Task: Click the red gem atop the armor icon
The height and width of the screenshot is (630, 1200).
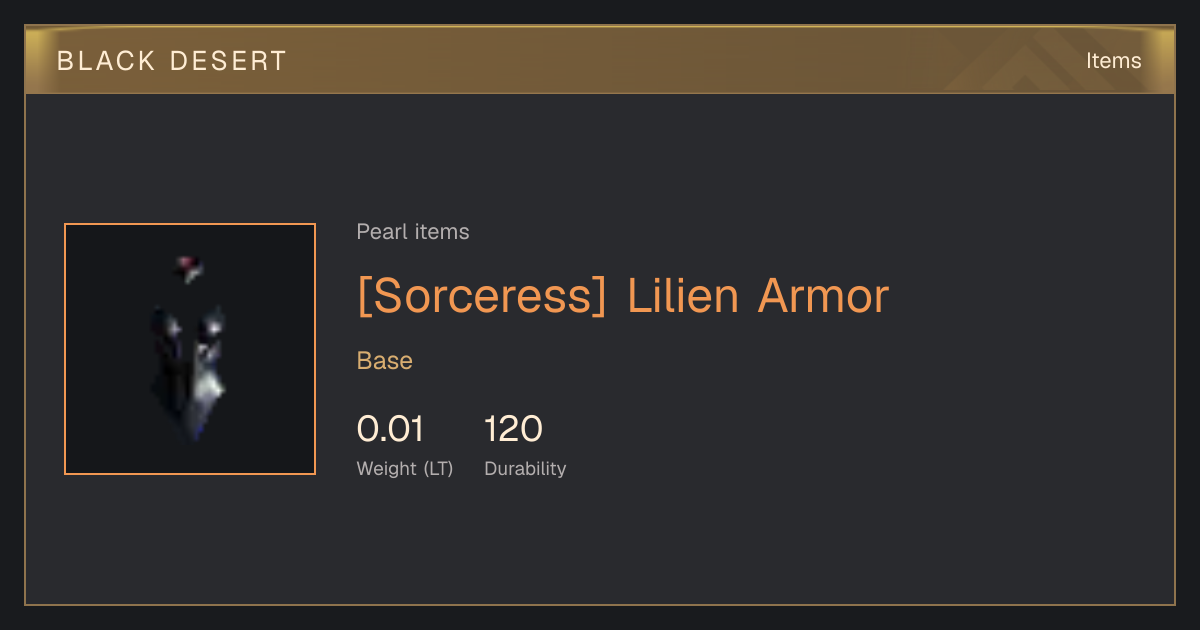Action: click(x=189, y=267)
